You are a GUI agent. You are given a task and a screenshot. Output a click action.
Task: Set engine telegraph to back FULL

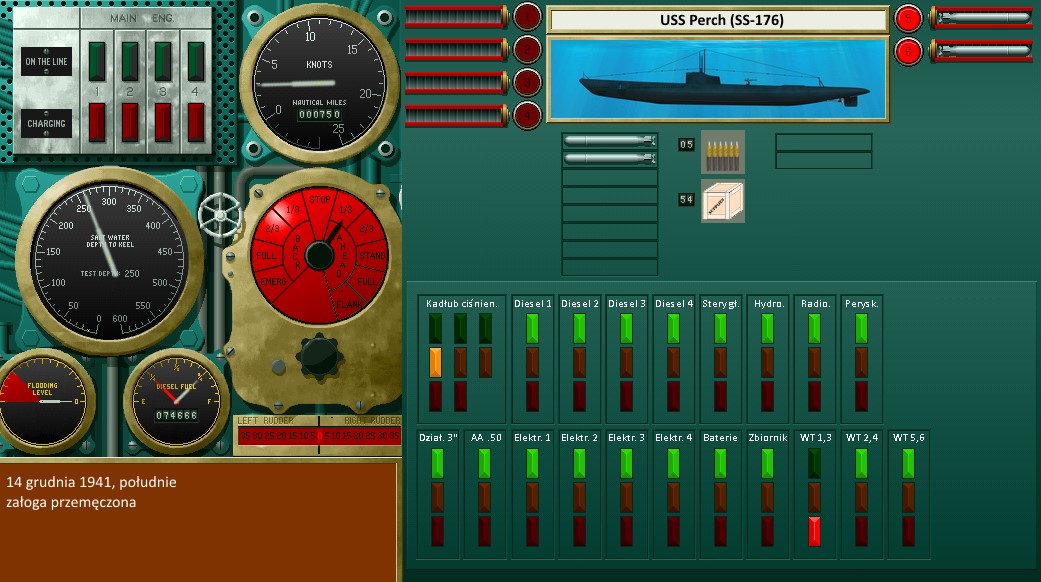pos(266,256)
